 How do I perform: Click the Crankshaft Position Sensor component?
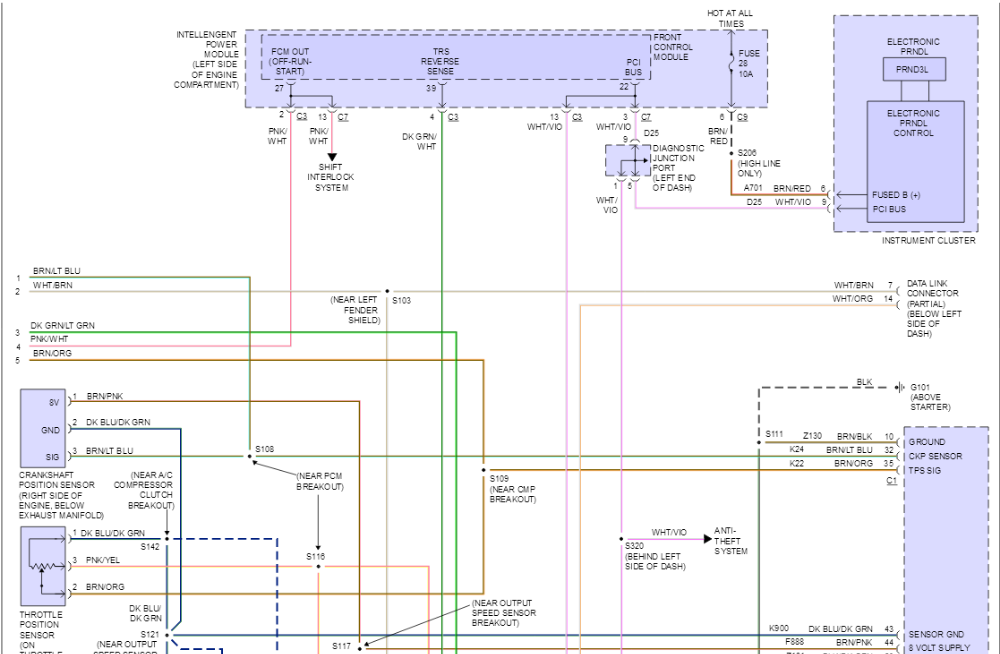click(43, 428)
